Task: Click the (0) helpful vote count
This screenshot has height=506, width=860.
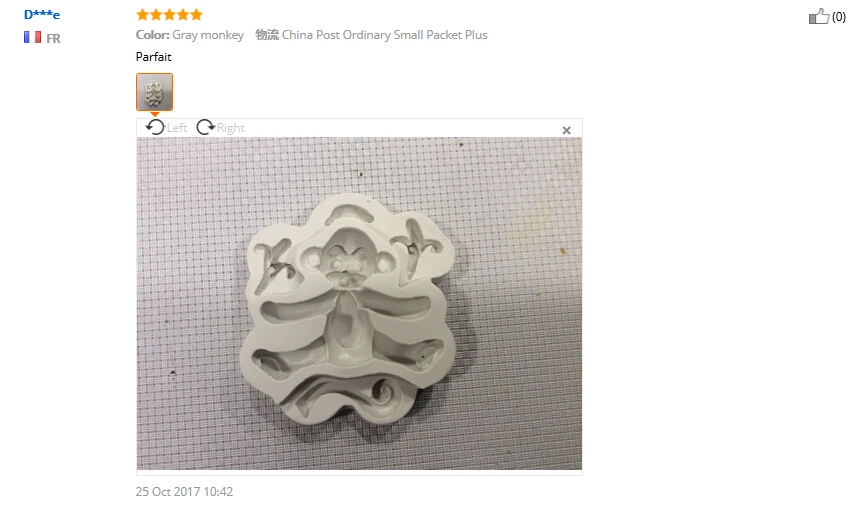Action: pyautogui.click(x=839, y=17)
